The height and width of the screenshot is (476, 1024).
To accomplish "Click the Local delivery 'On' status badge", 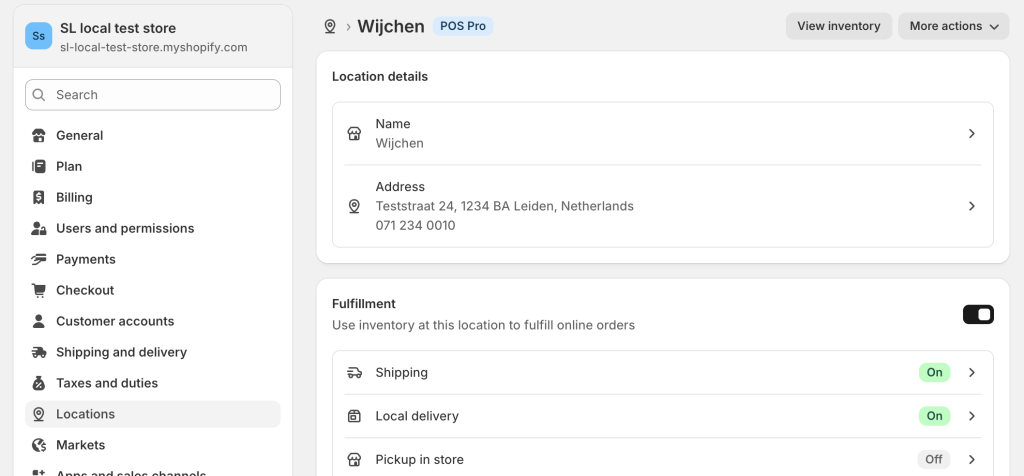I will 934,416.
